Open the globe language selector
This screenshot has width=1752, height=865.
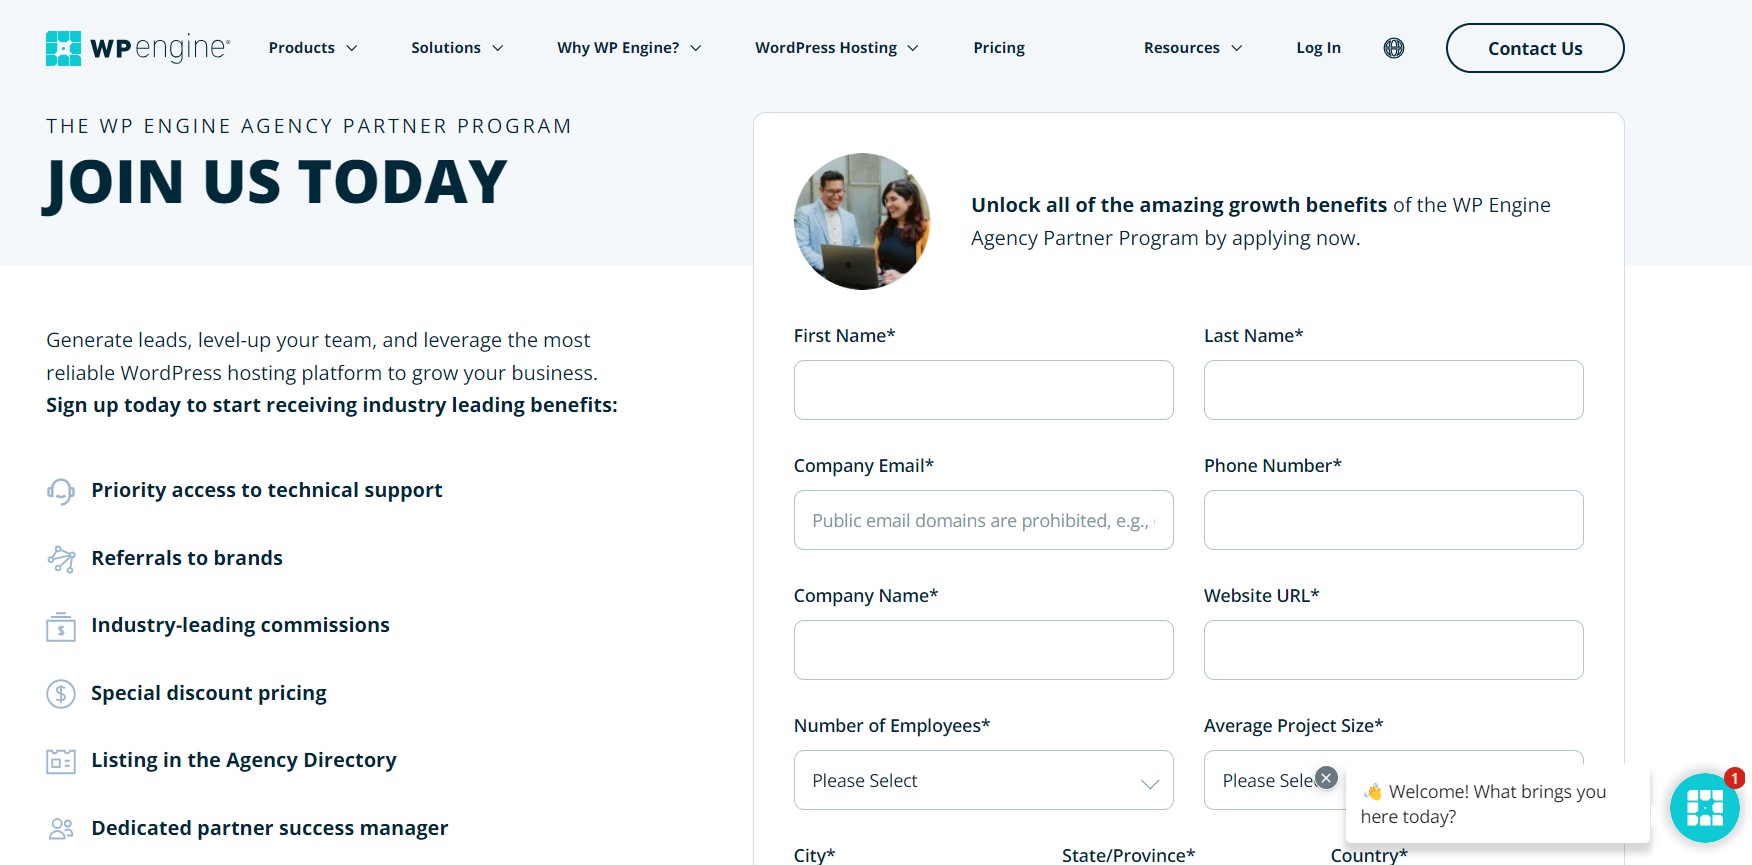click(x=1394, y=48)
